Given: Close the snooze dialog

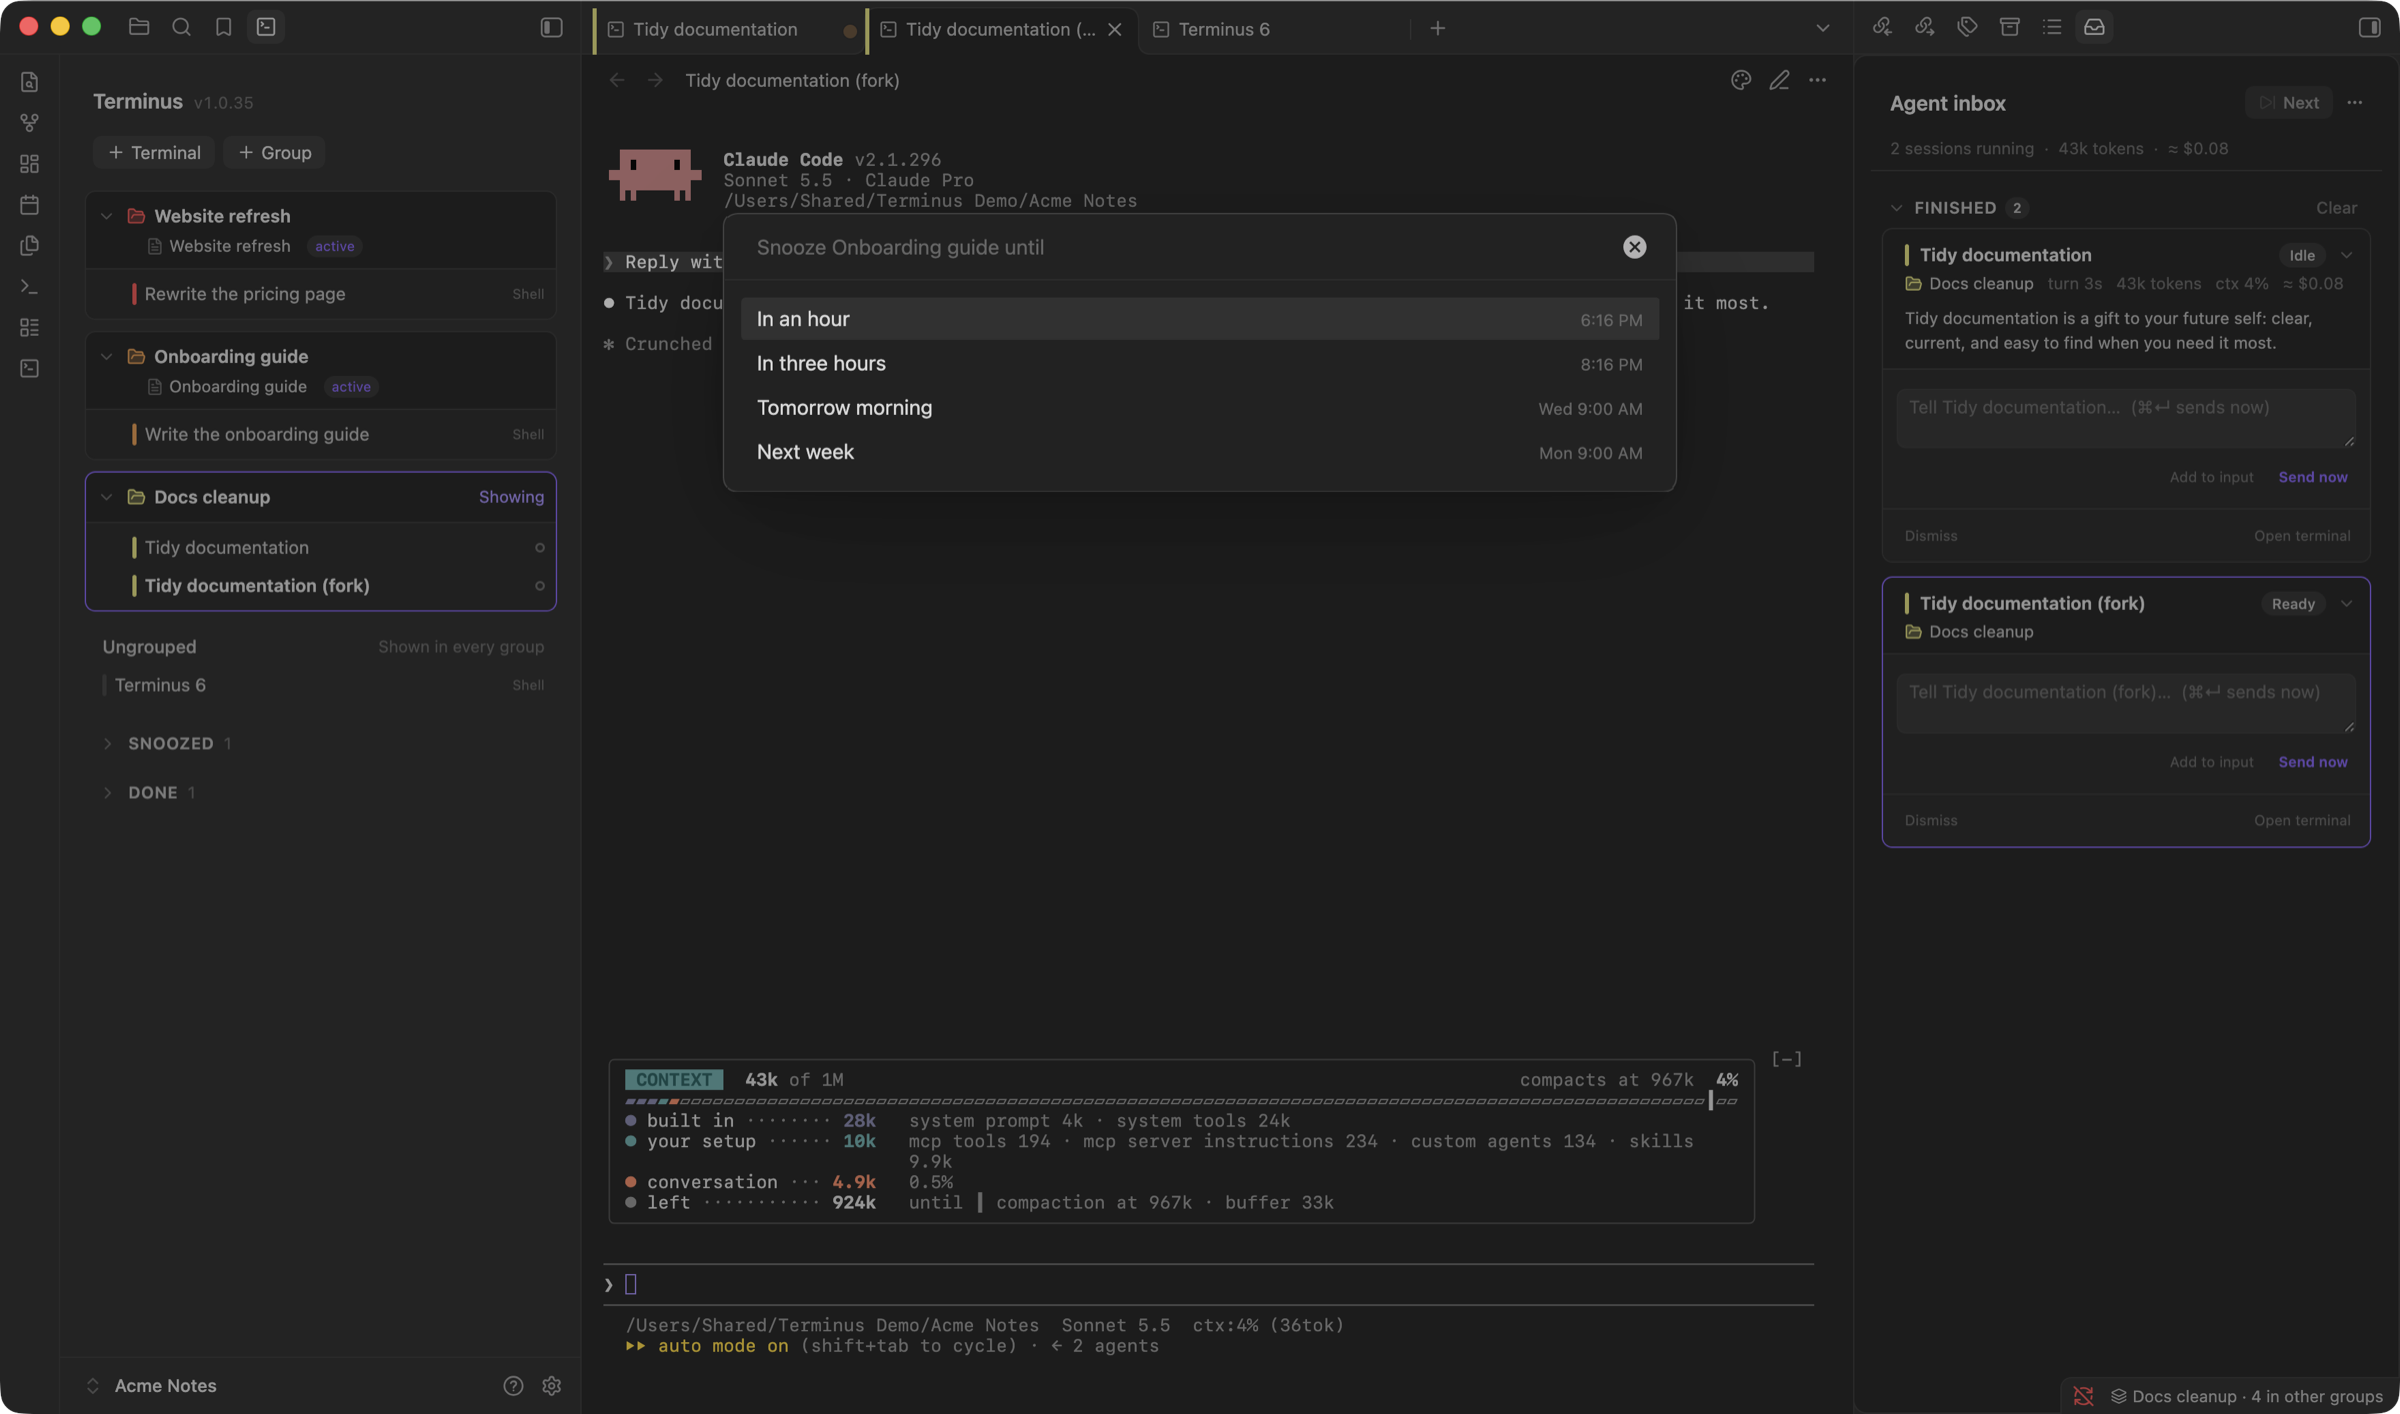Looking at the screenshot, I should (1634, 247).
